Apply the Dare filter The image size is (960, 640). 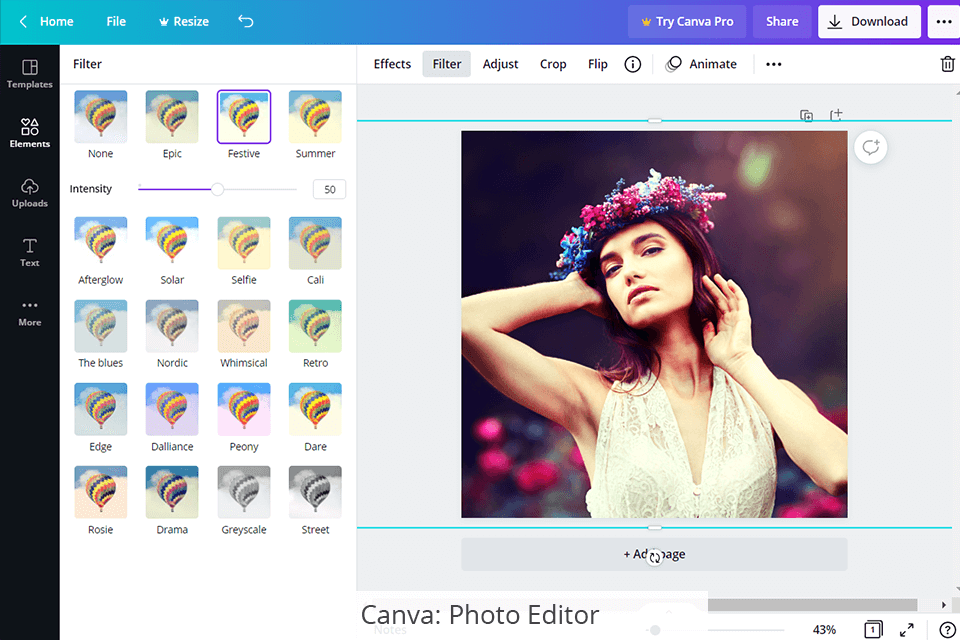coord(315,410)
